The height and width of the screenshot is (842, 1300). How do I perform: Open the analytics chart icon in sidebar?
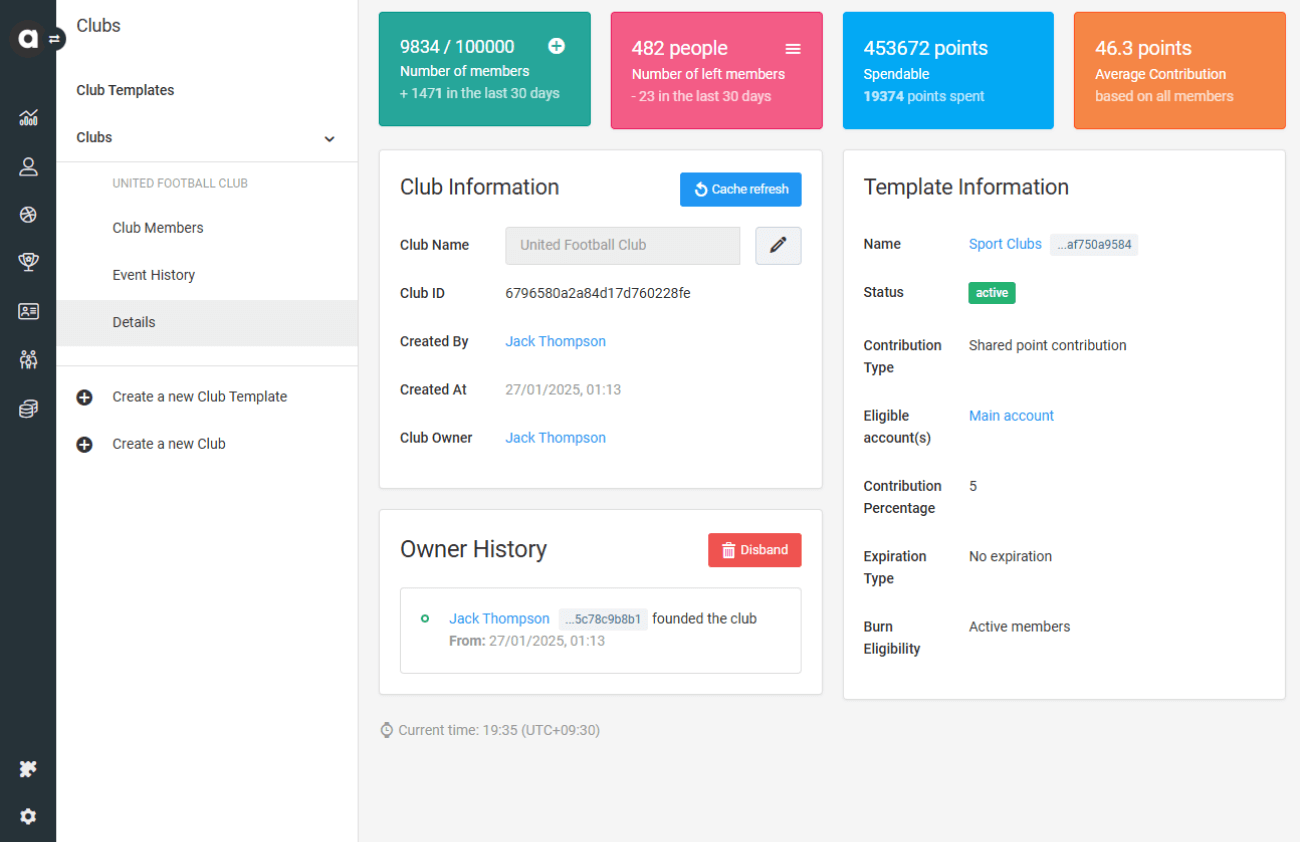(x=28, y=118)
